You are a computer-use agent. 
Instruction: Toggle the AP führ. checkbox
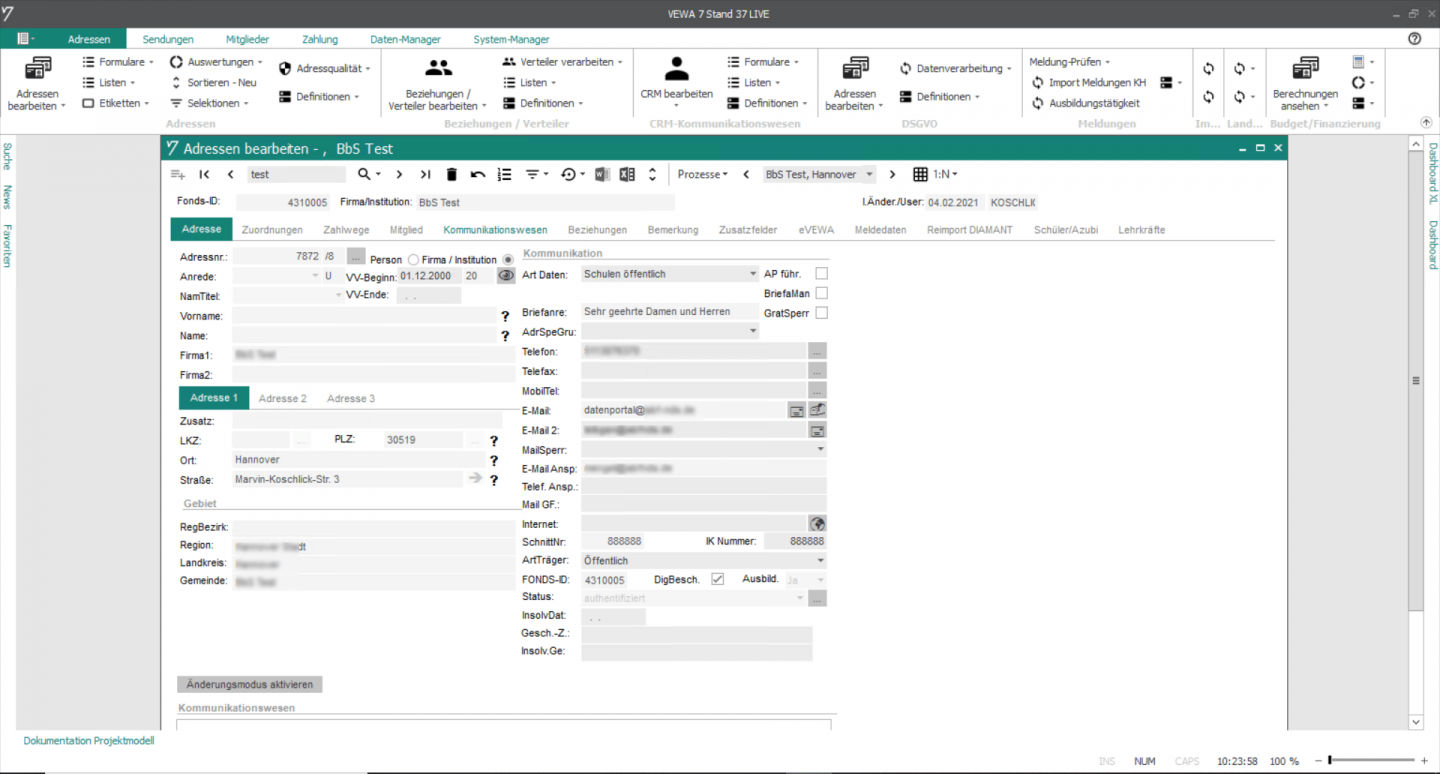pos(822,273)
